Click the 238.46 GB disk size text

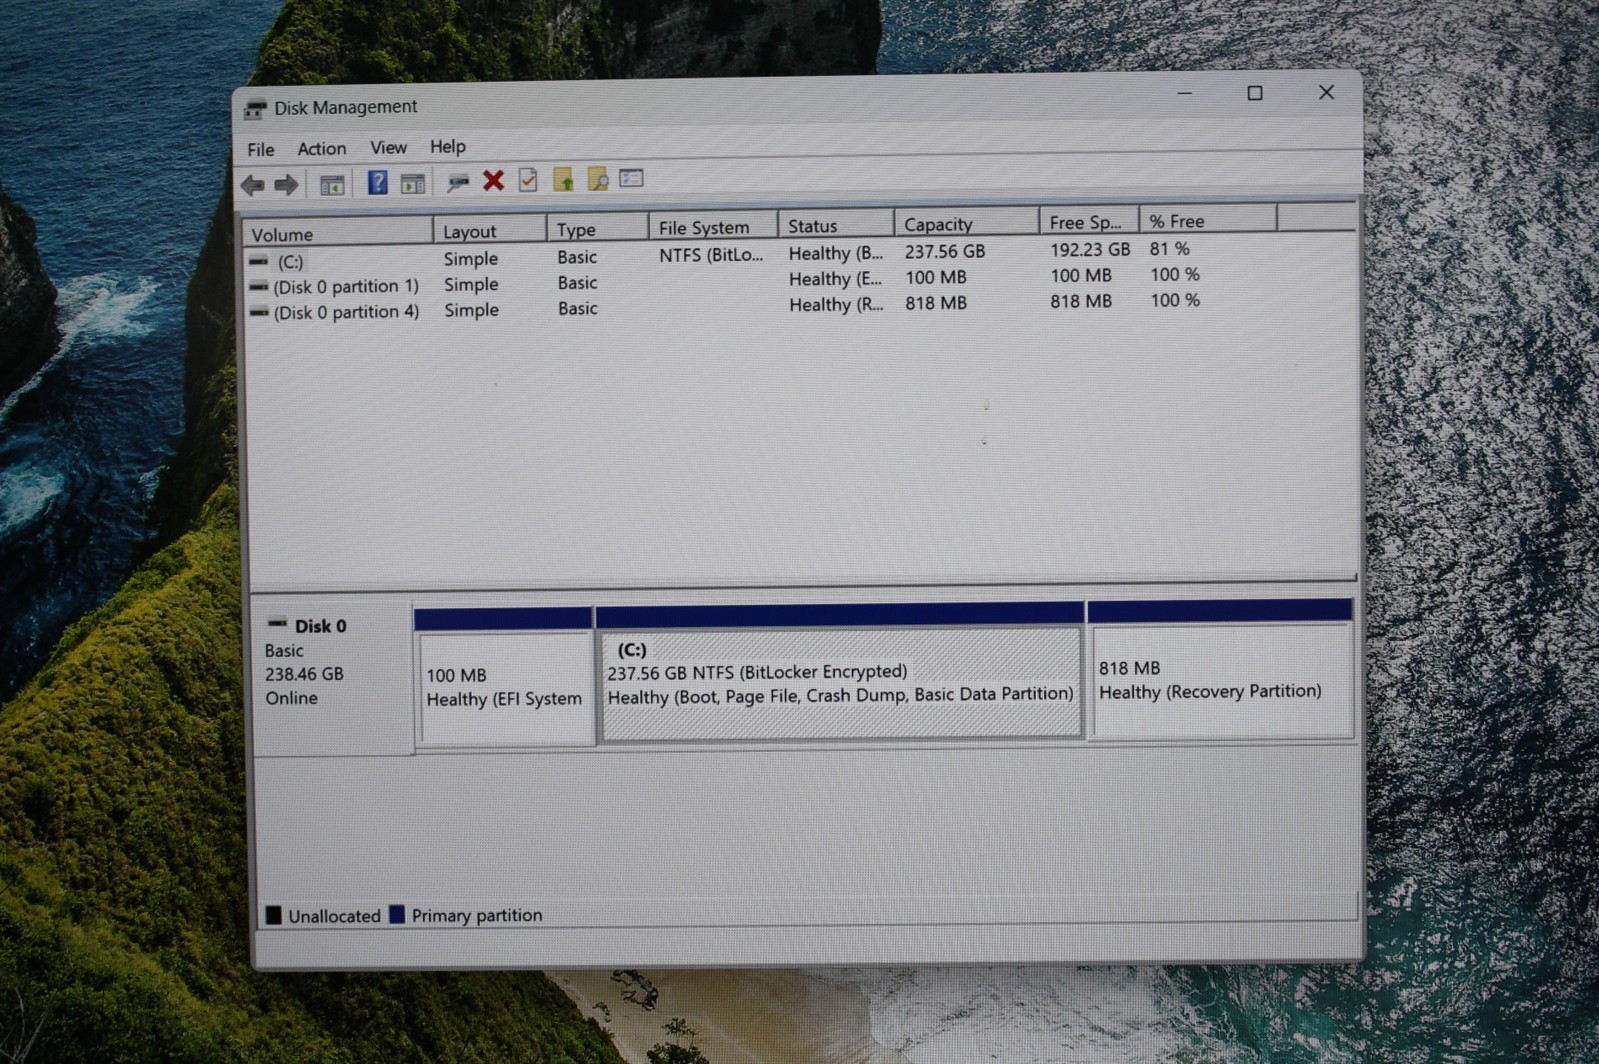pos(304,674)
